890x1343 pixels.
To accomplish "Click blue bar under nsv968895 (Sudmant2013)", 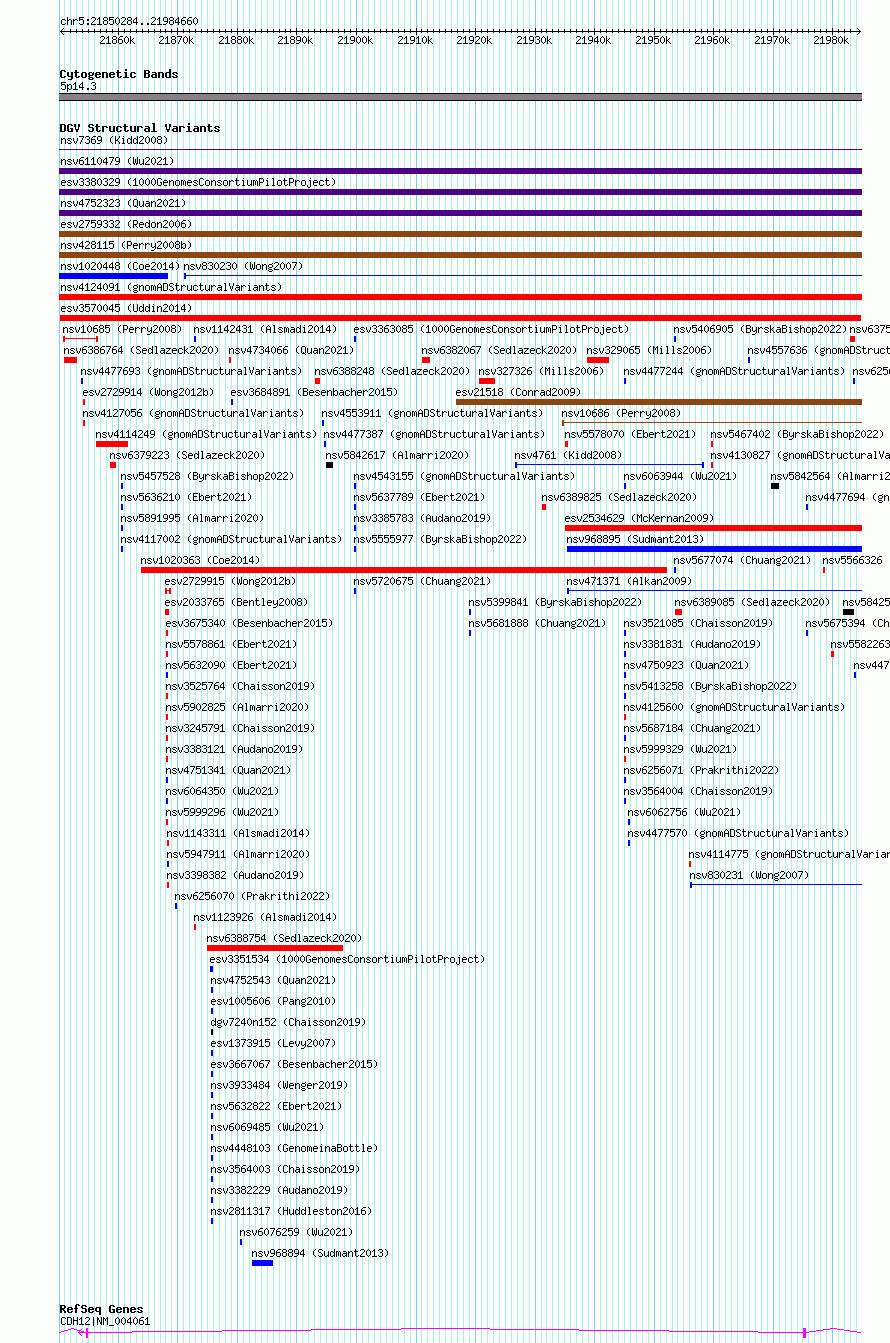I will pos(714,549).
